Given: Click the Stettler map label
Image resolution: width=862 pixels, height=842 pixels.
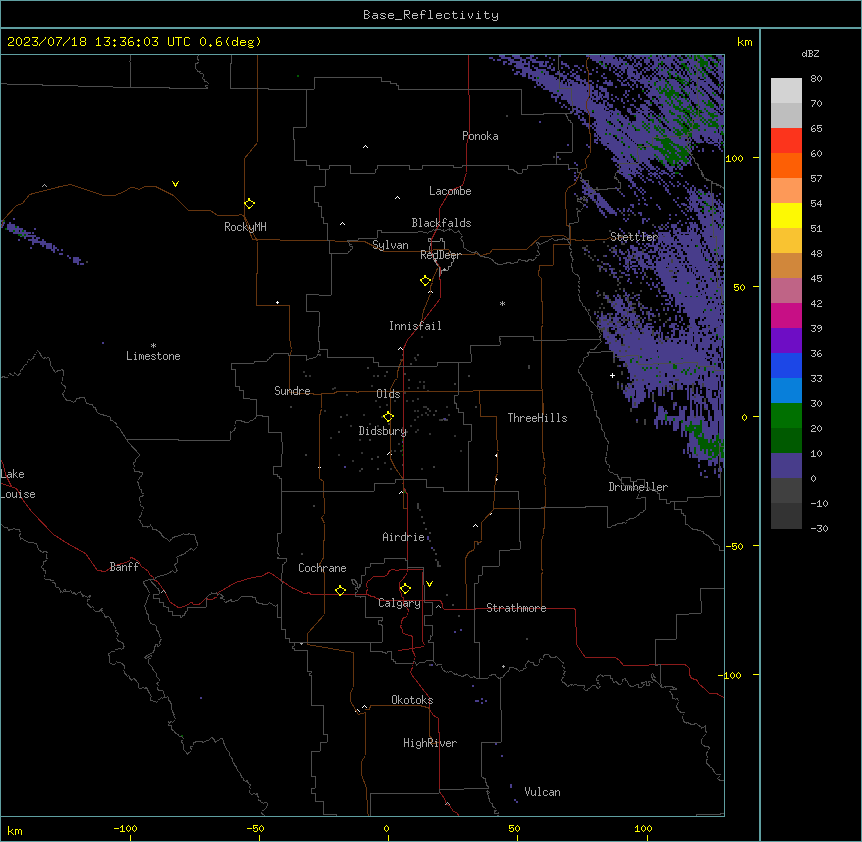Looking at the screenshot, I should click(x=634, y=237).
